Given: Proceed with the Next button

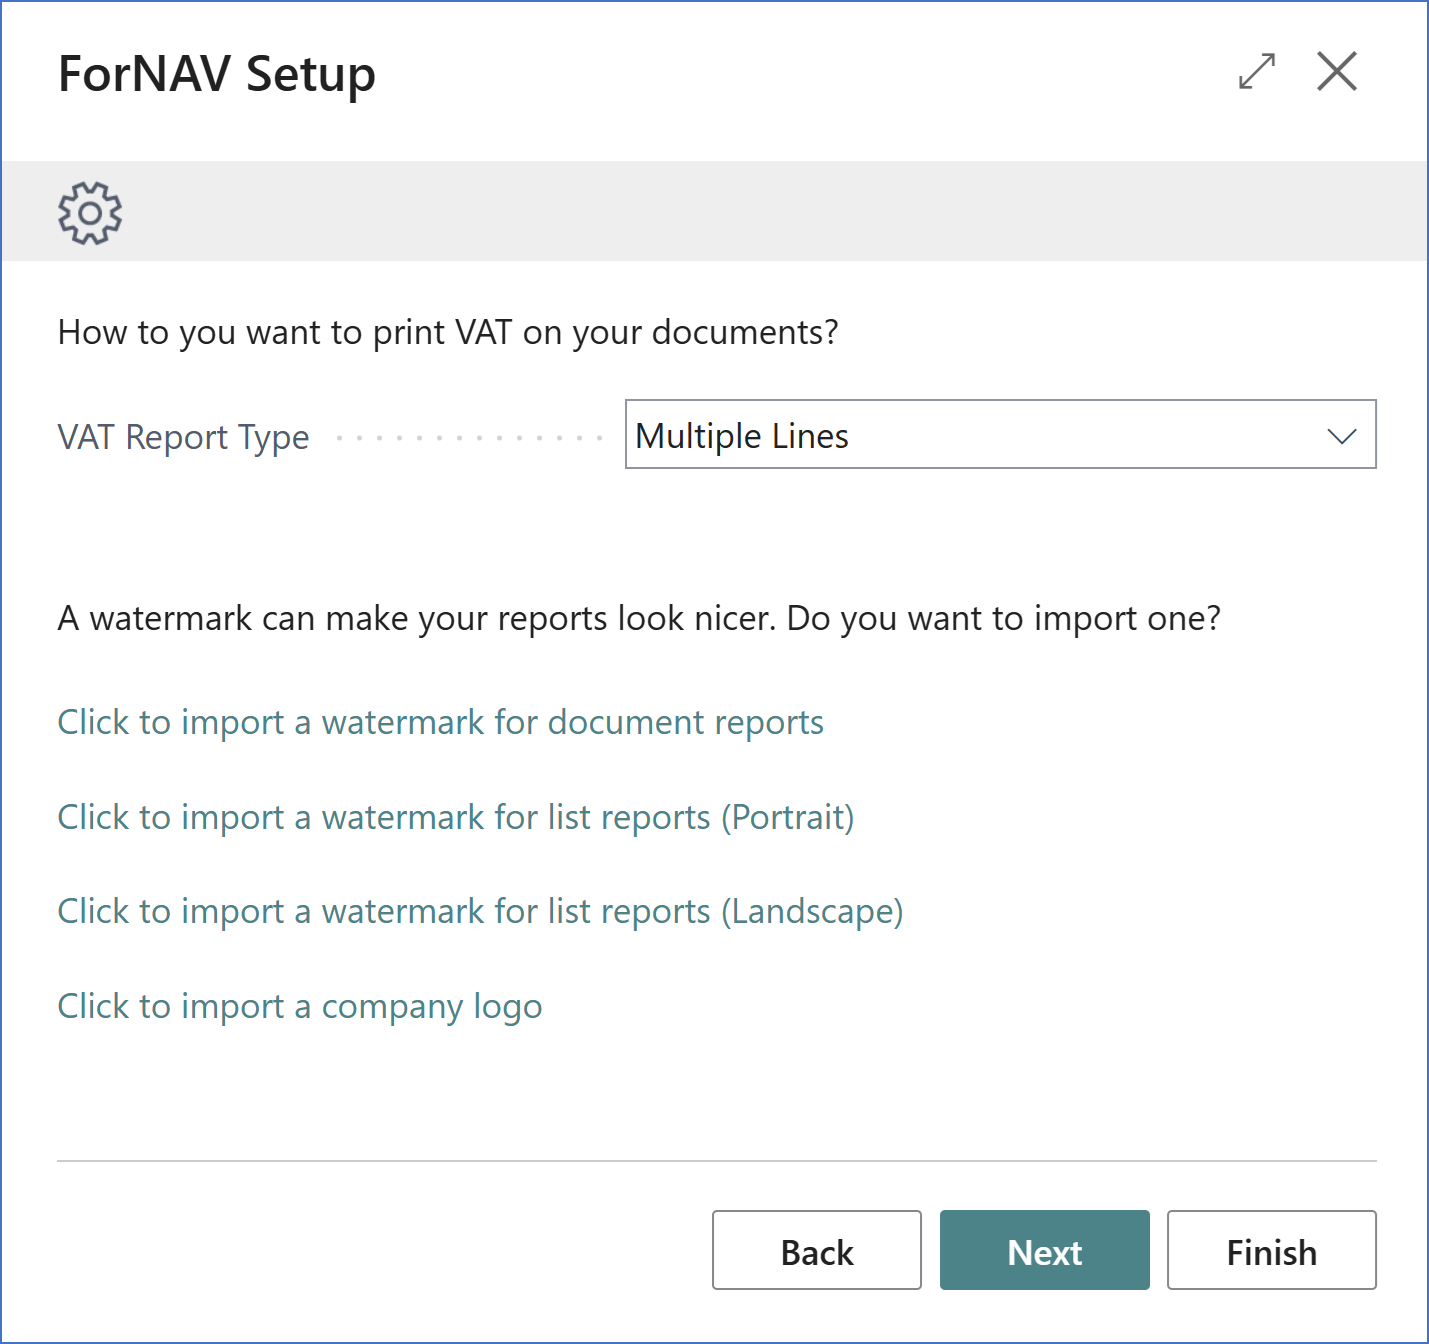Looking at the screenshot, I should point(1045,1250).
